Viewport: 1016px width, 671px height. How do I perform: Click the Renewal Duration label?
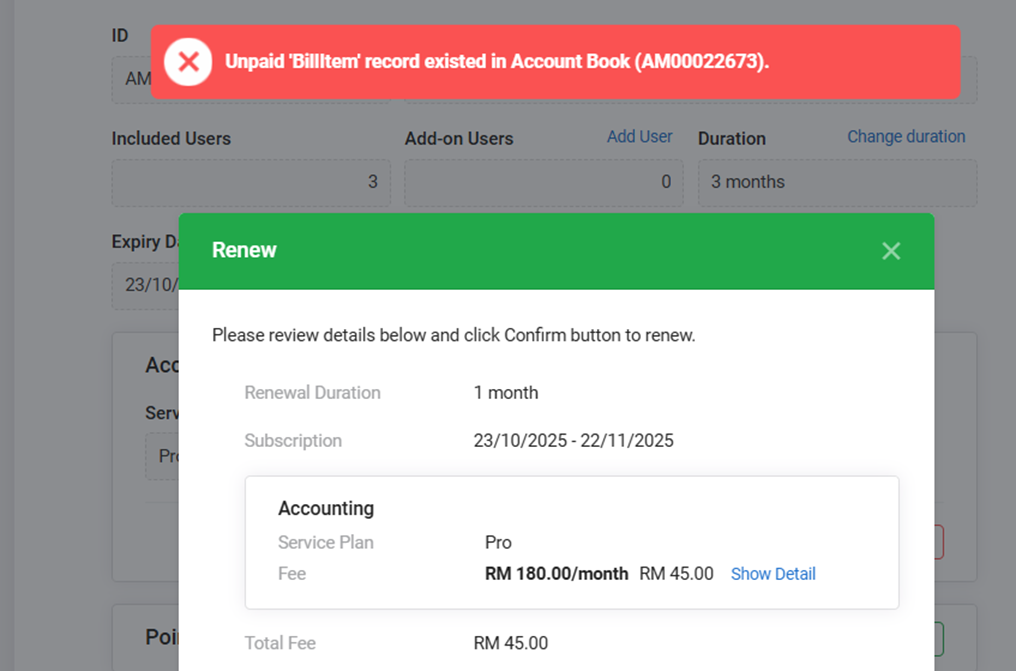(312, 392)
